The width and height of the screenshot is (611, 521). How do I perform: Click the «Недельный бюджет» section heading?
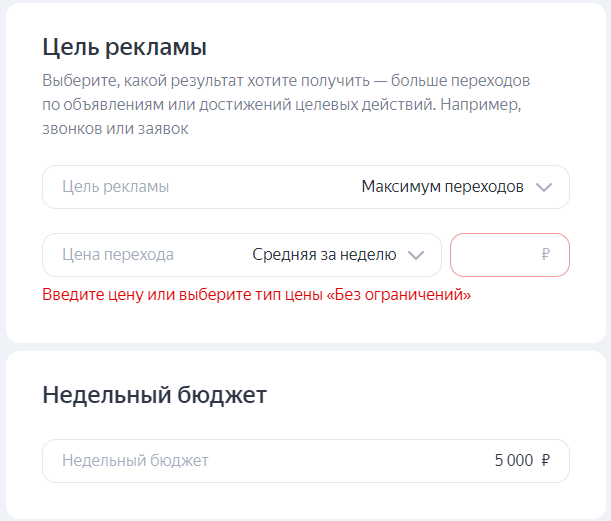pos(154,395)
